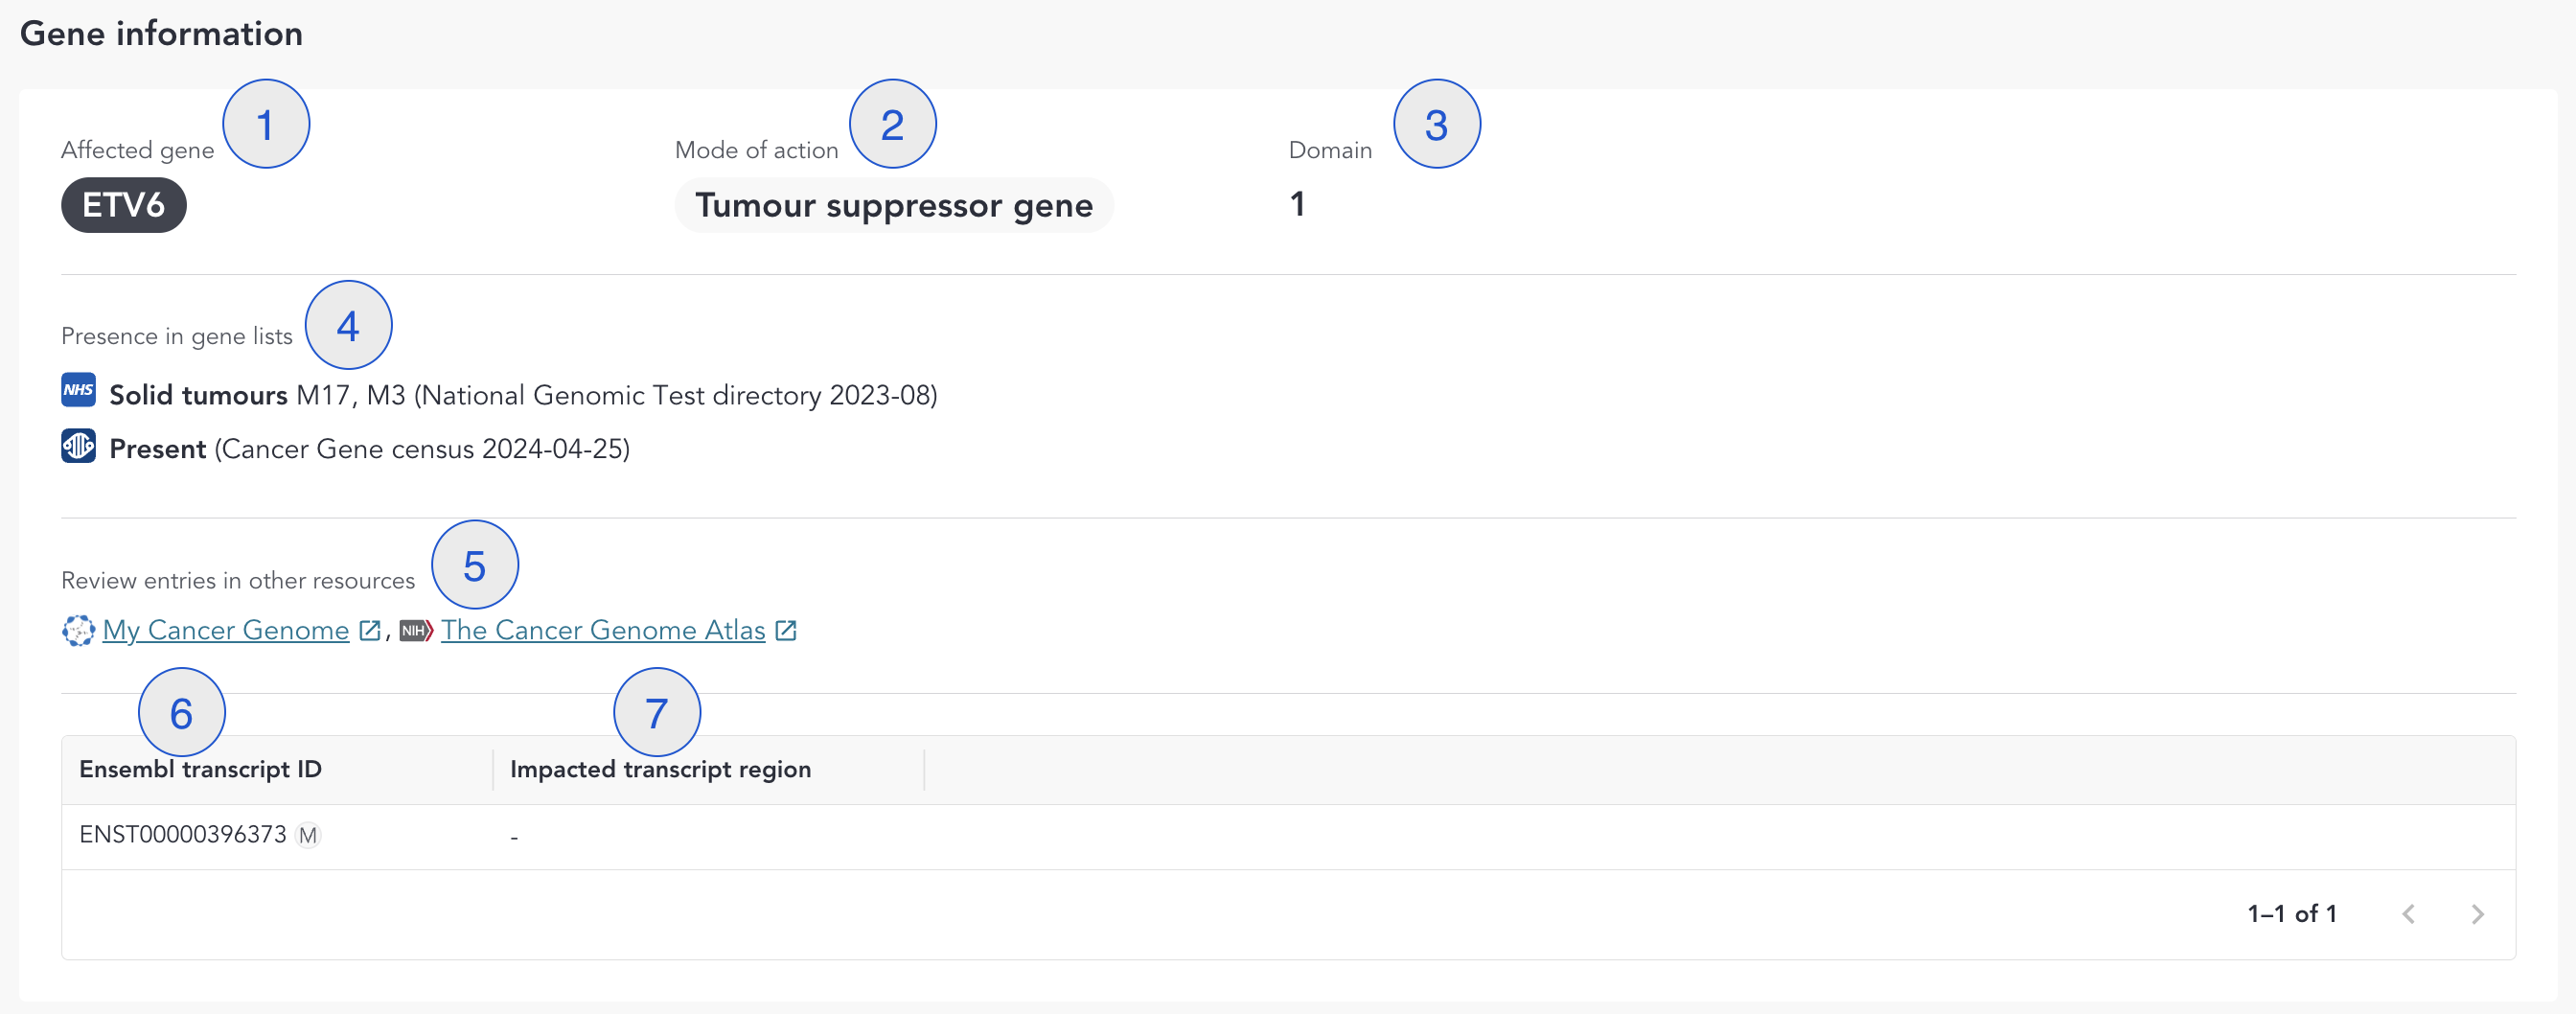Sort by Impacted transcript region column
This screenshot has height=1014, width=2576.
pyautogui.click(x=660, y=769)
